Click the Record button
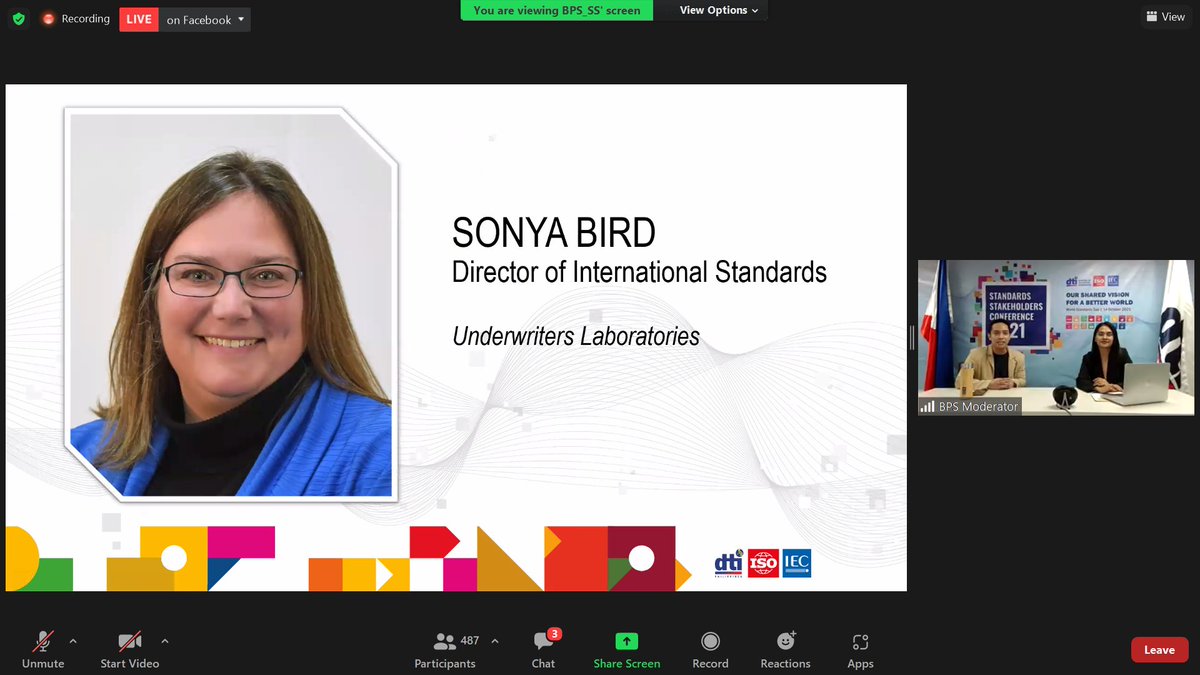This screenshot has width=1200, height=675. 710,650
